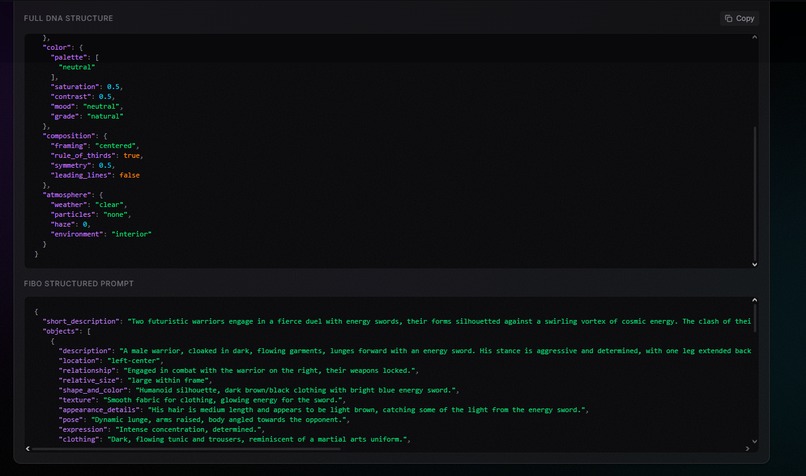The image size is (806, 476).
Task: Click down arrow of FIBO prompt scrollbar
Action: pyautogui.click(x=755, y=441)
